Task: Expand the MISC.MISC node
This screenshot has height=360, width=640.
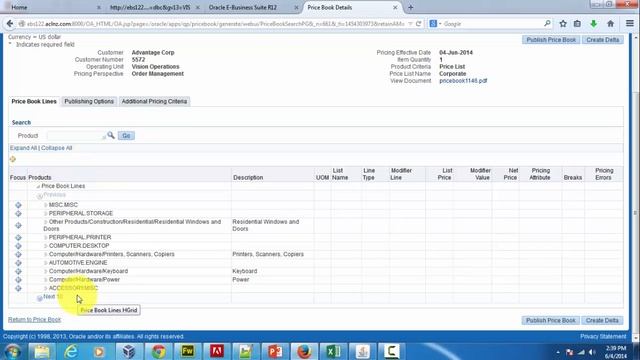Action: (x=46, y=205)
